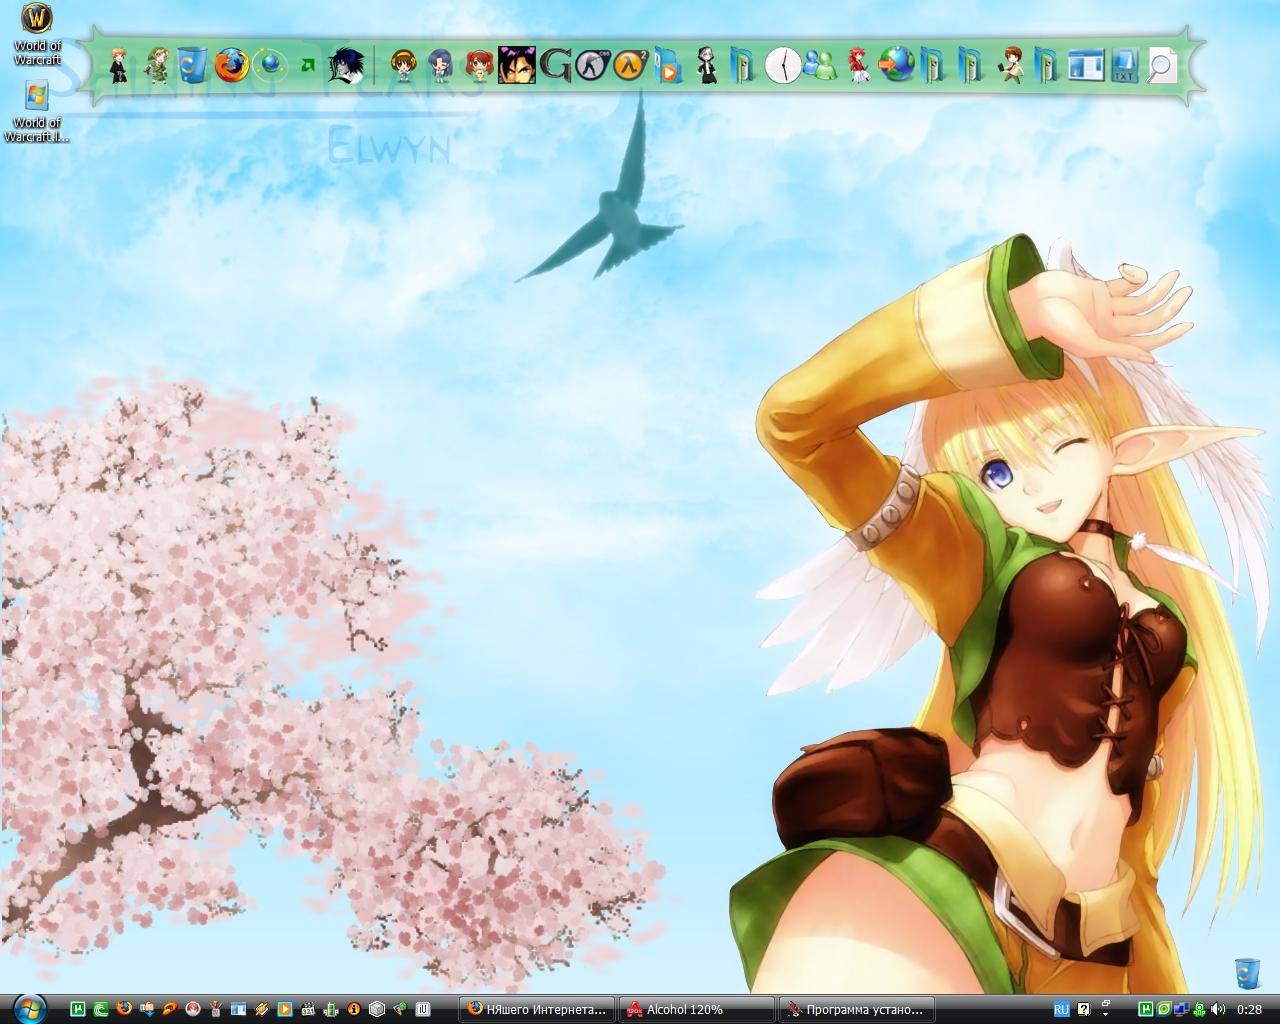Launch Counter-Strike from the dock
1280x1024 pixels.
point(592,65)
